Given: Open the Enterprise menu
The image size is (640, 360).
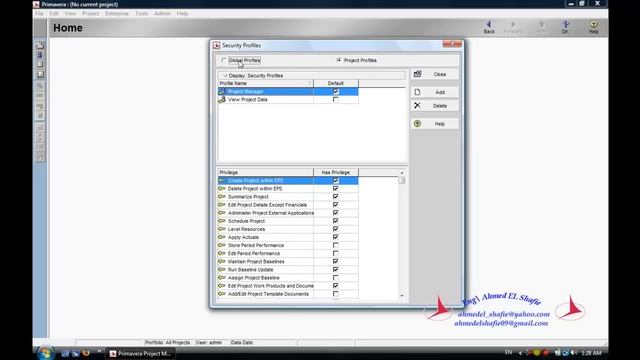Looking at the screenshot, I should click(x=117, y=13).
